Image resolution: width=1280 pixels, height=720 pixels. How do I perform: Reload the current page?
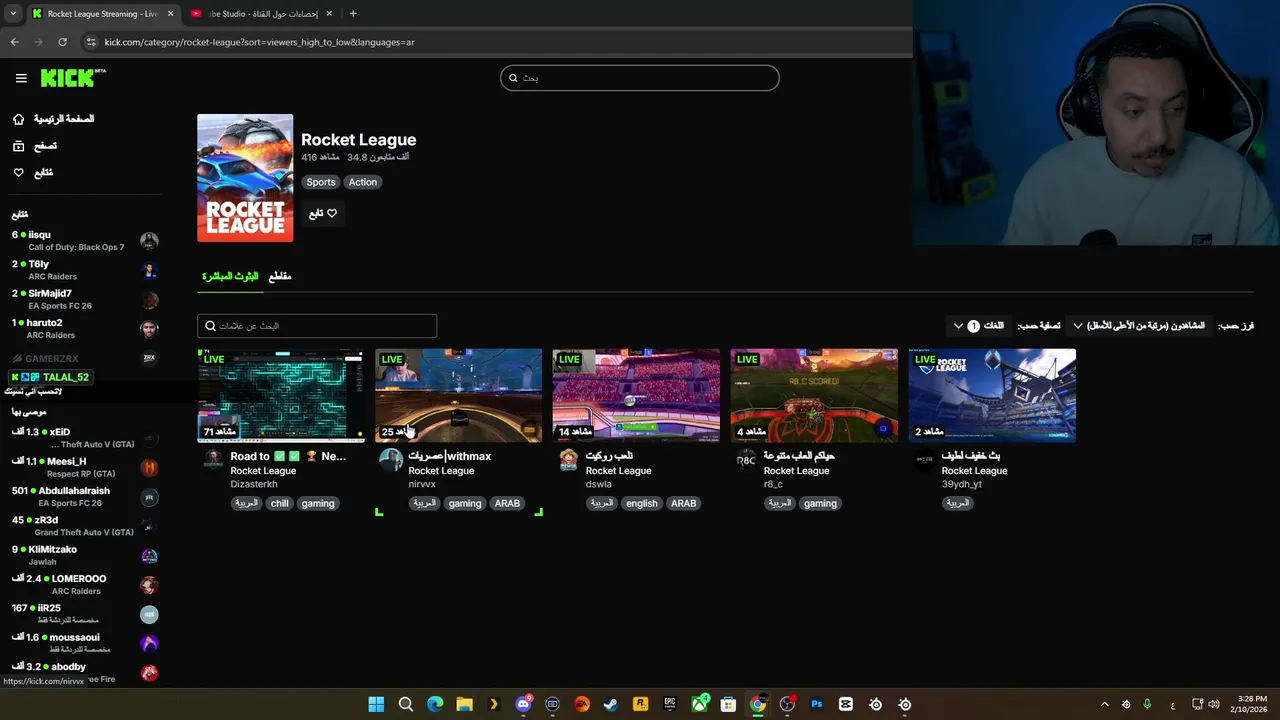tap(62, 42)
